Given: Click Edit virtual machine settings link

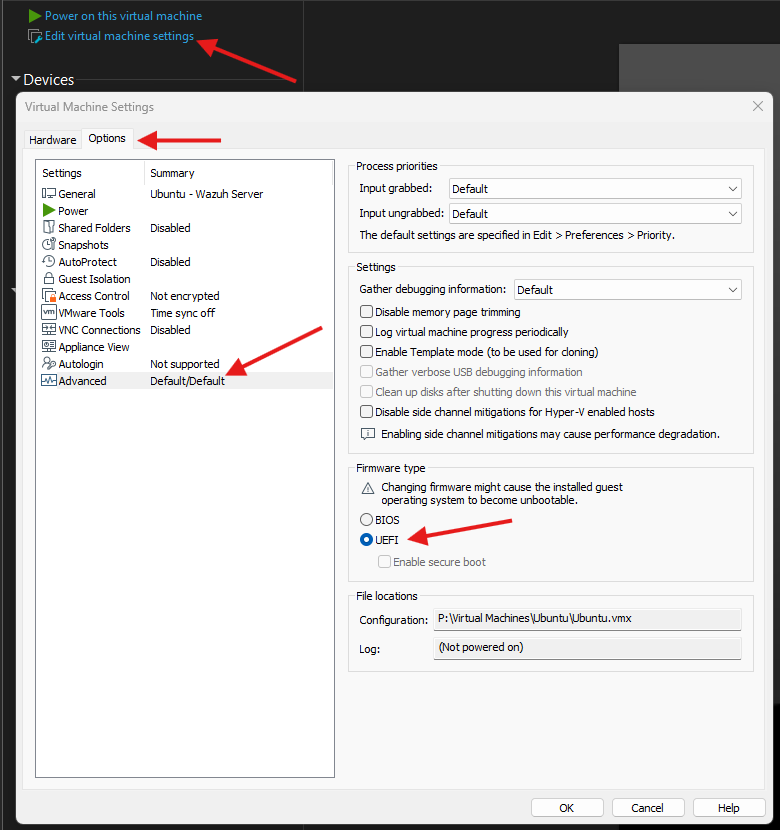Looking at the screenshot, I should (119, 36).
